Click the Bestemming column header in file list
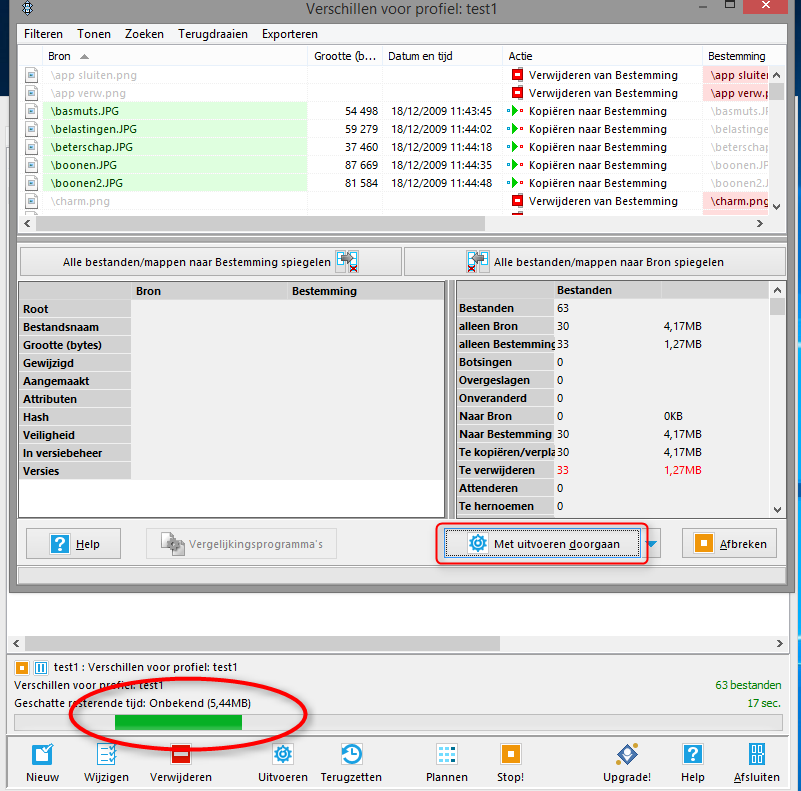The width and height of the screenshot is (801, 791). [x=736, y=56]
